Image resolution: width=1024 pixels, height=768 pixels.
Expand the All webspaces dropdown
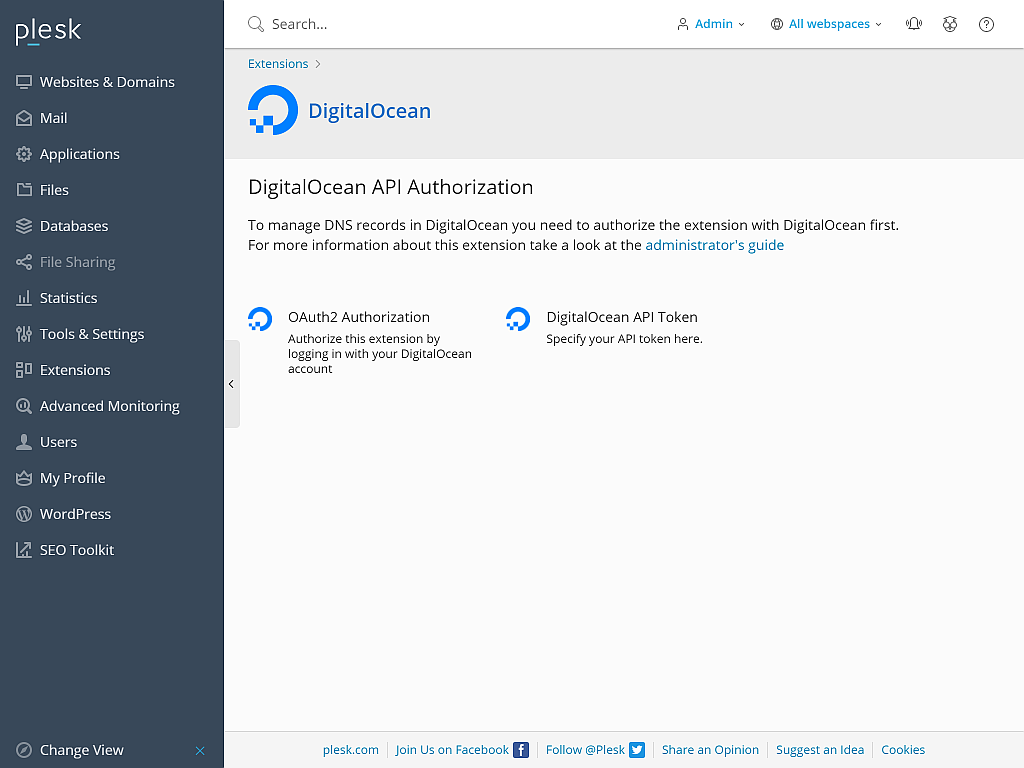tap(826, 24)
